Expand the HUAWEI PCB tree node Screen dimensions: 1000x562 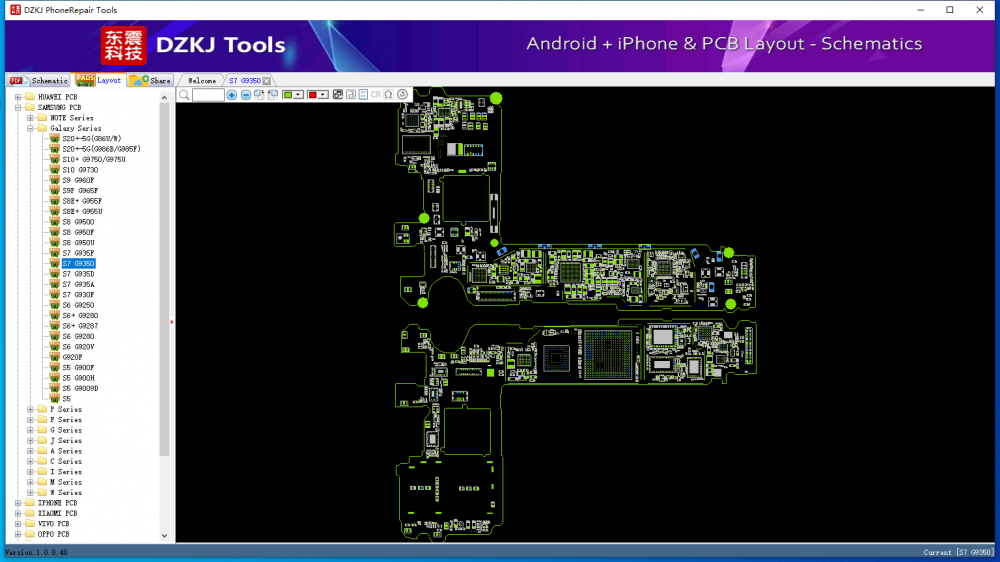click(18, 97)
